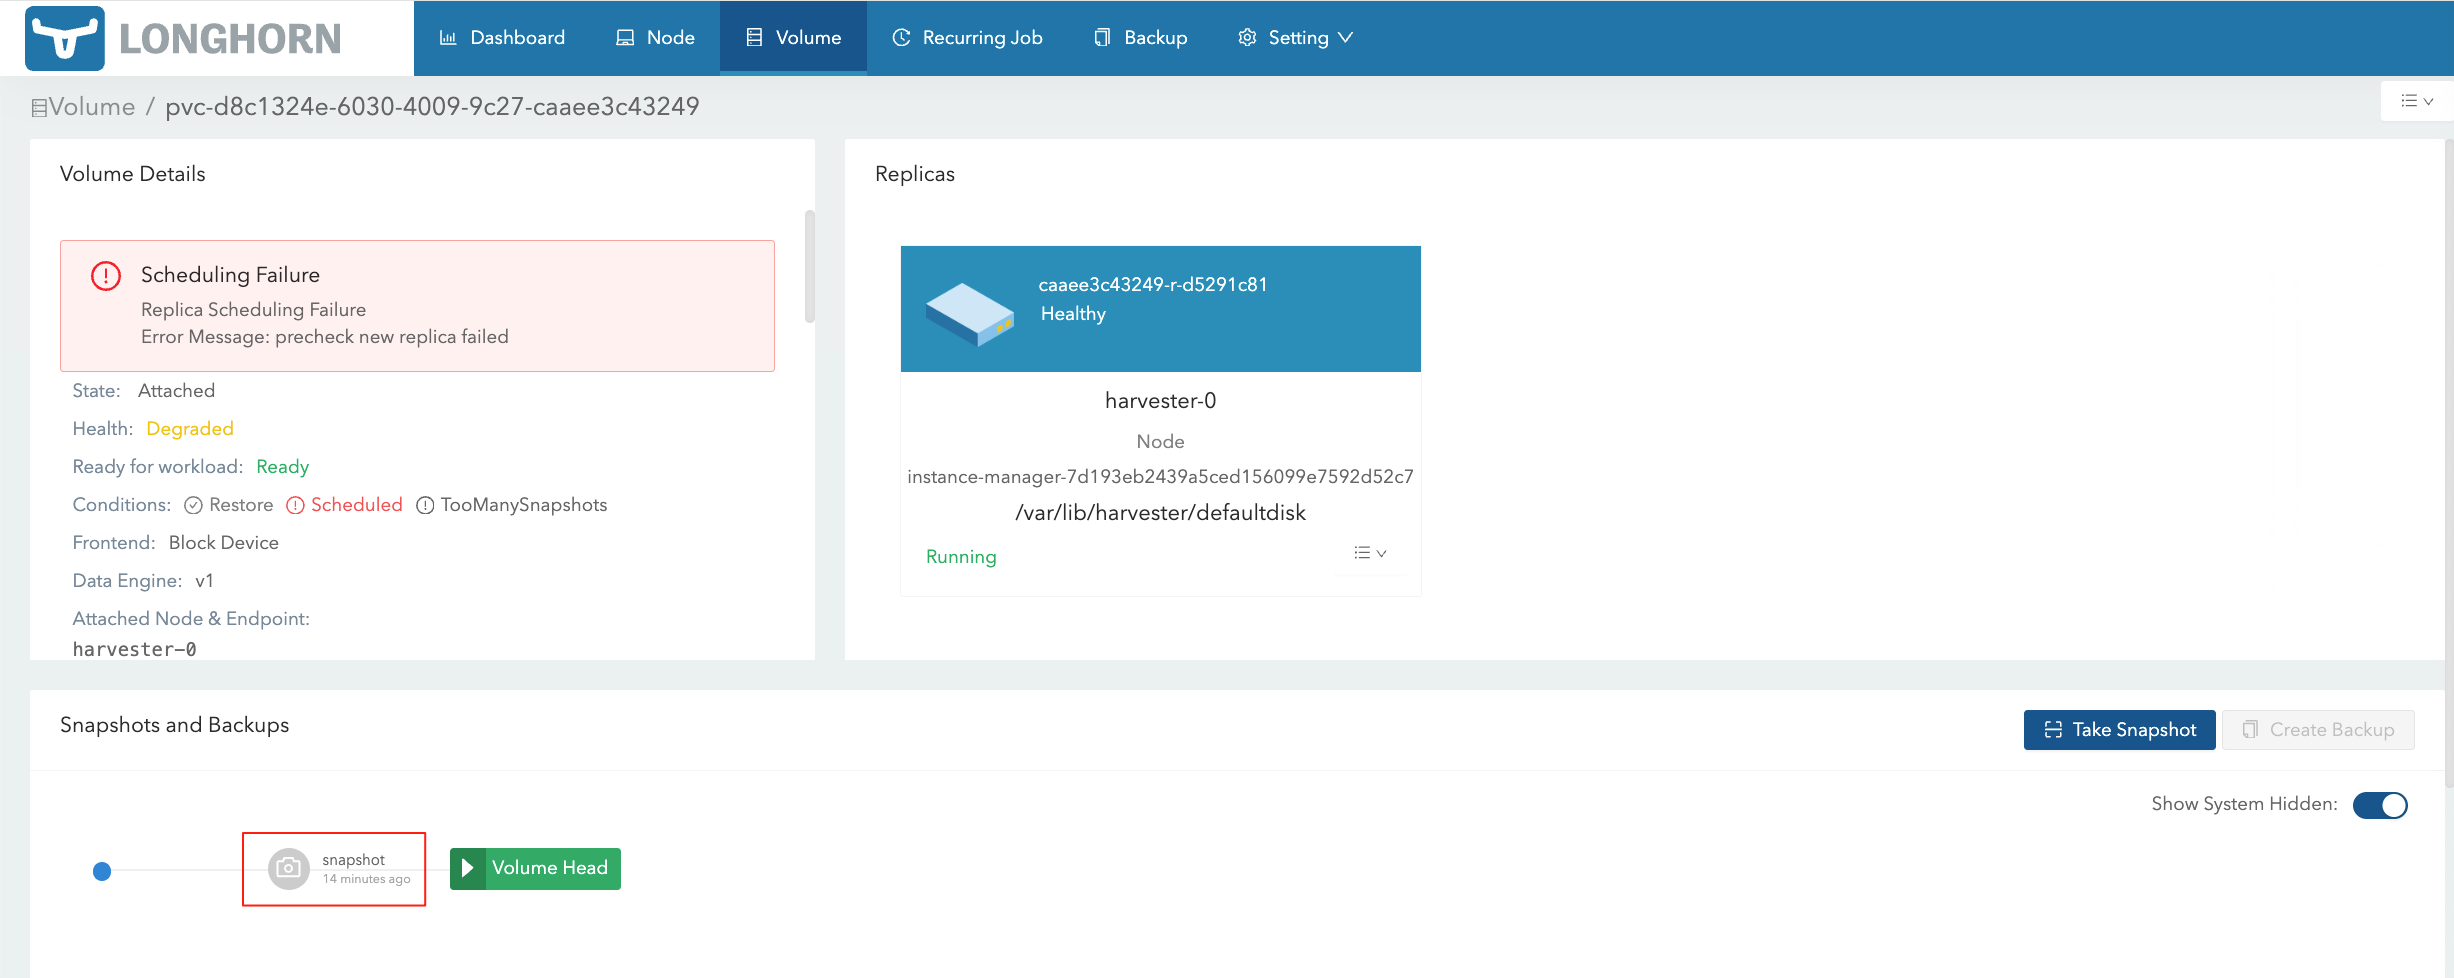Click the replica disk drive icon
The height and width of the screenshot is (978, 2454).
(969, 313)
